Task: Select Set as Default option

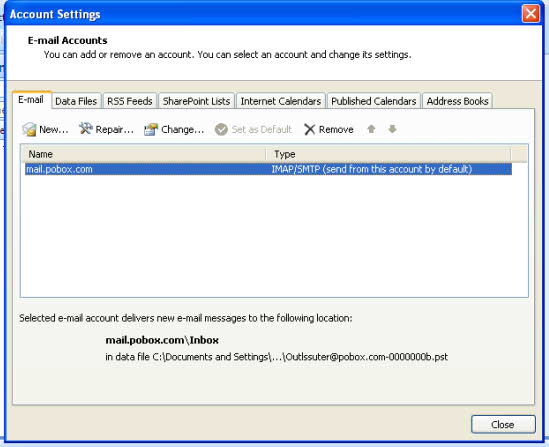Action: 253,130
